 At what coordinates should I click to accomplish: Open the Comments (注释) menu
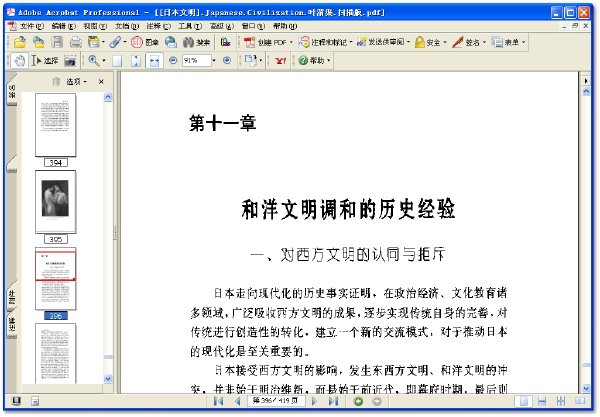point(158,26)
